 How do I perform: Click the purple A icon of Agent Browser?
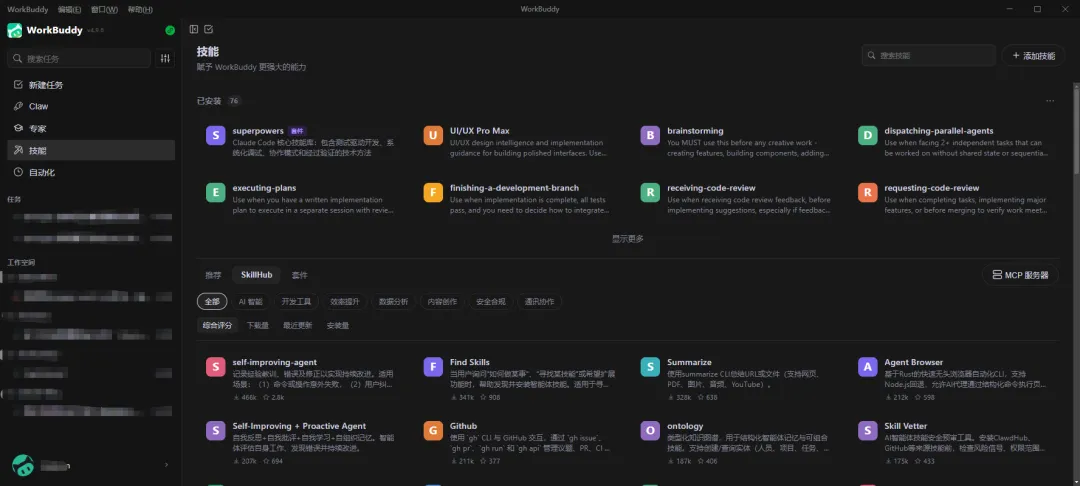[x=868, y=367]
